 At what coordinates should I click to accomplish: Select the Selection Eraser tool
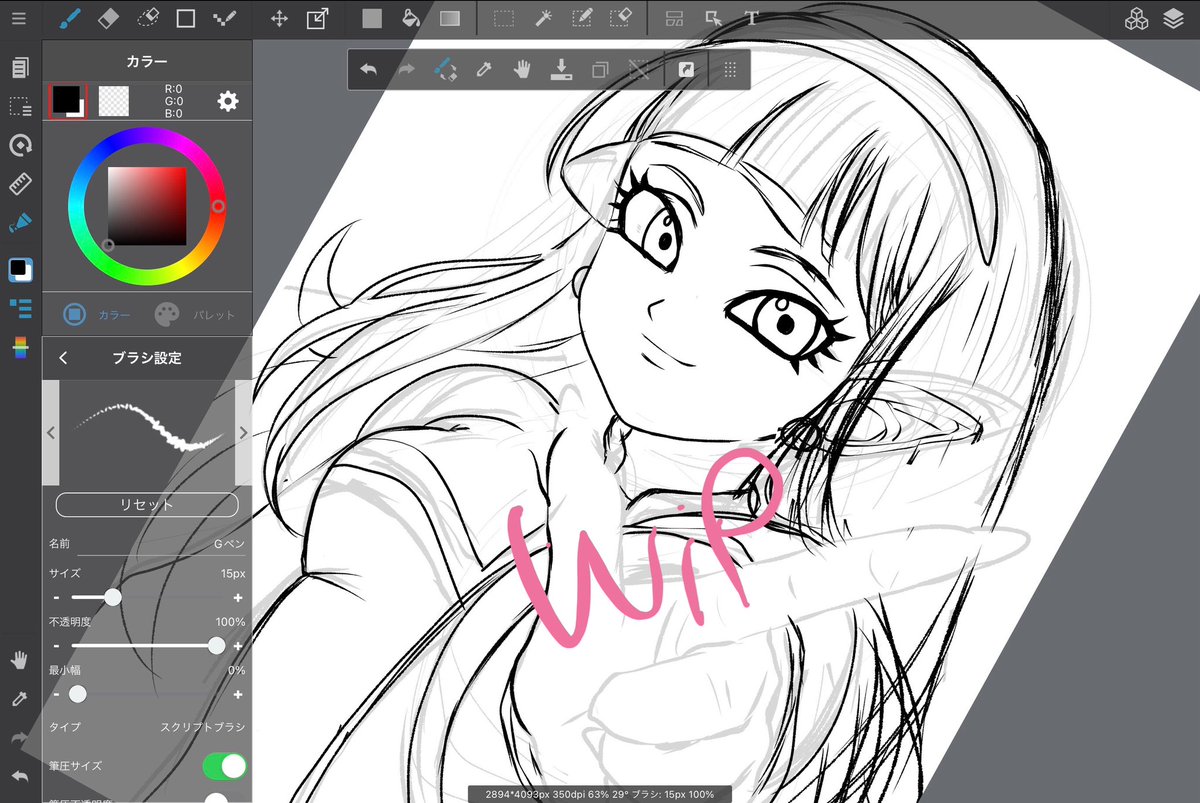click(621, 18)
